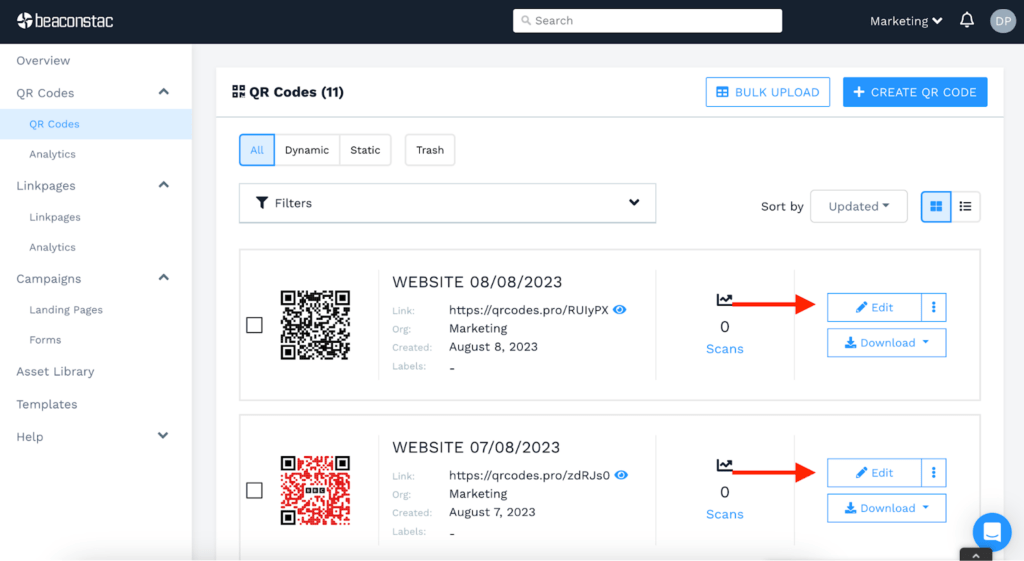This screenshot has width=1024, height=561.
Task: Preview link eye icon for RUIyPX
Action: pyautogui.click(x=620, y=310)
